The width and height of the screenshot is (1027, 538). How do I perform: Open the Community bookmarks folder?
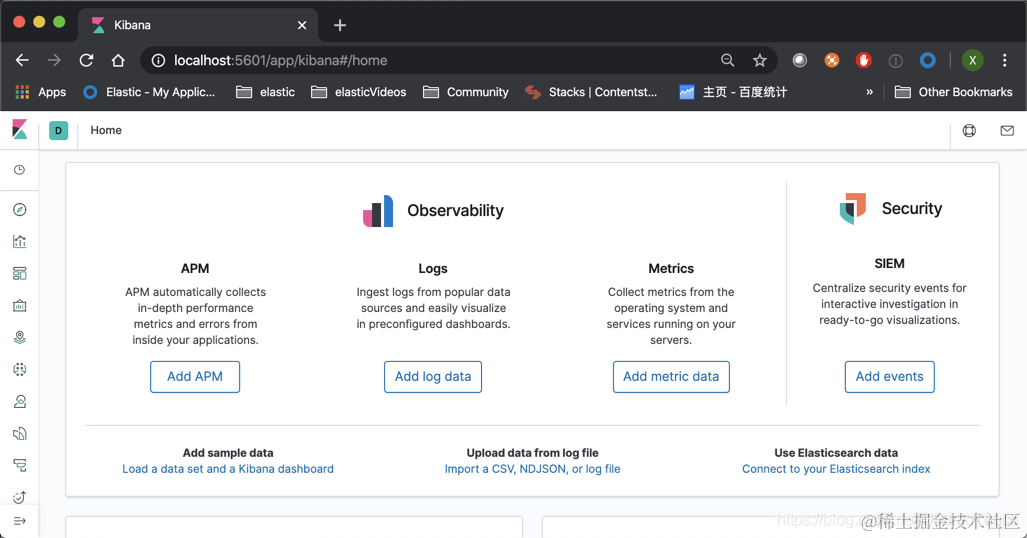pyautogui.click(x=466, y=92)
